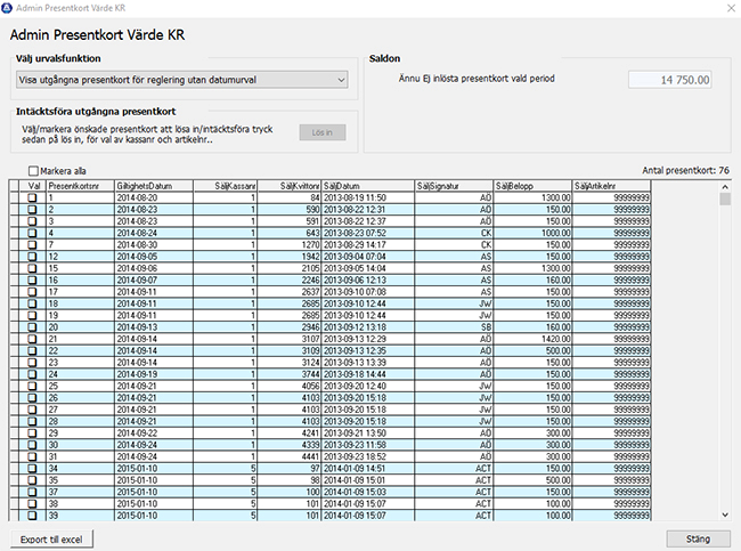This screenshot has height=551, width=741.
Task: Check the box for presentkort 34
Action: point(32,468)
